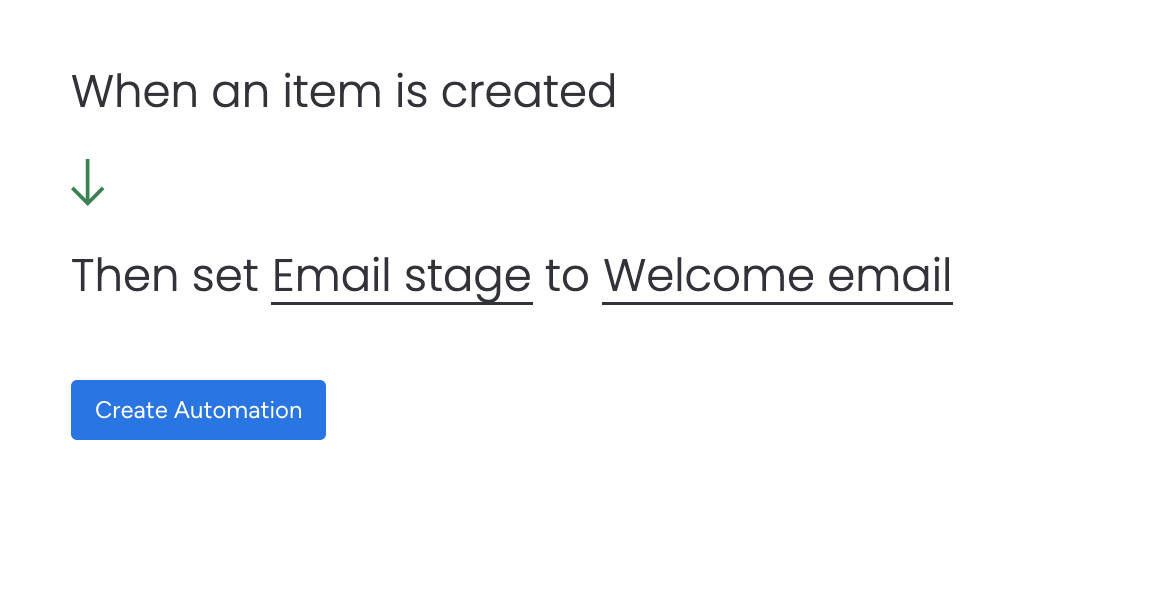Select the 'When an item is created' trigger text
Viewport: 1156px width, 598px height.
(344, 92)
